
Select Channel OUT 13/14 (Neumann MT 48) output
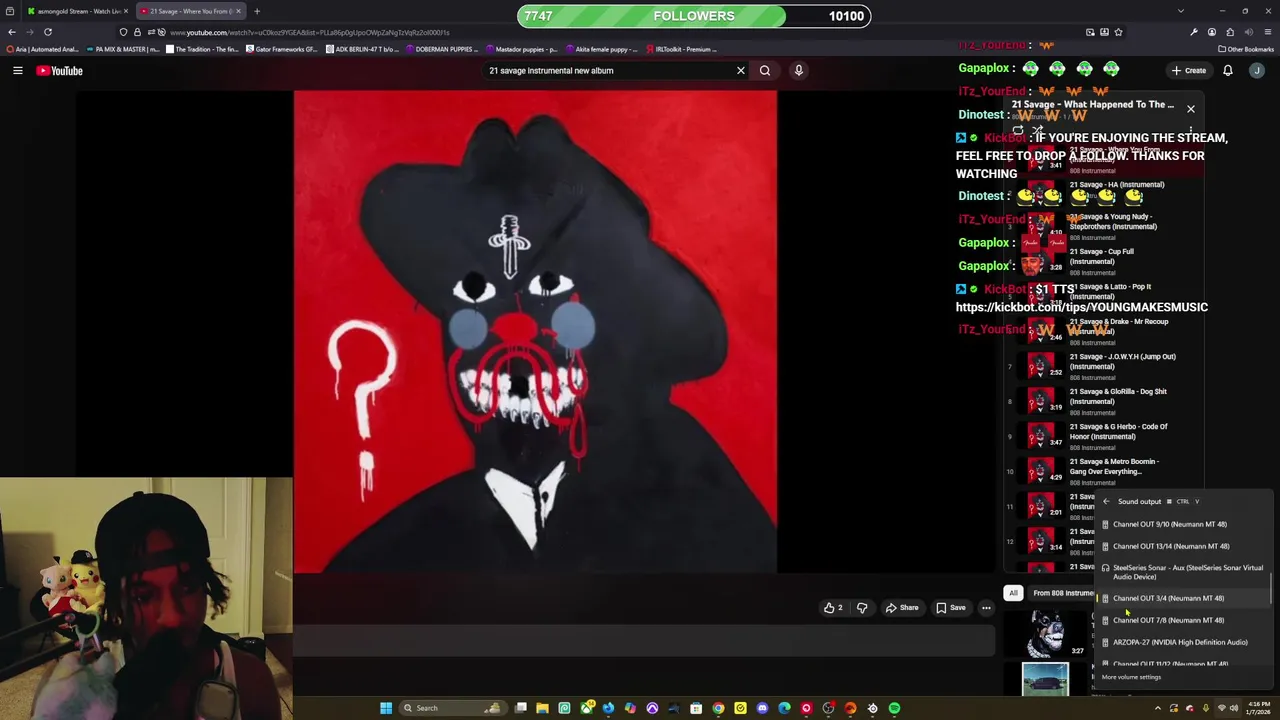click(x=1184, y=546)
